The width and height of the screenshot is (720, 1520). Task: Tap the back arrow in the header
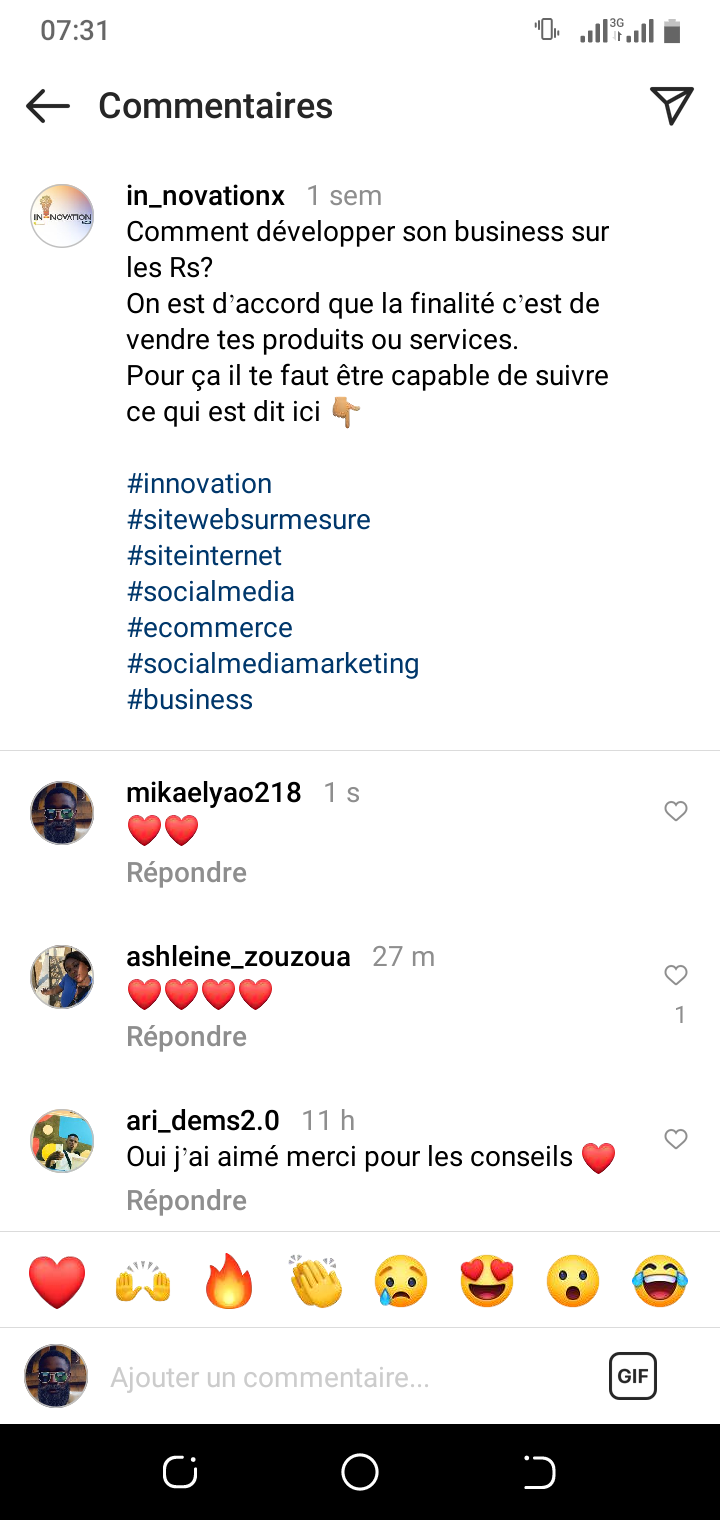point(47,106)
